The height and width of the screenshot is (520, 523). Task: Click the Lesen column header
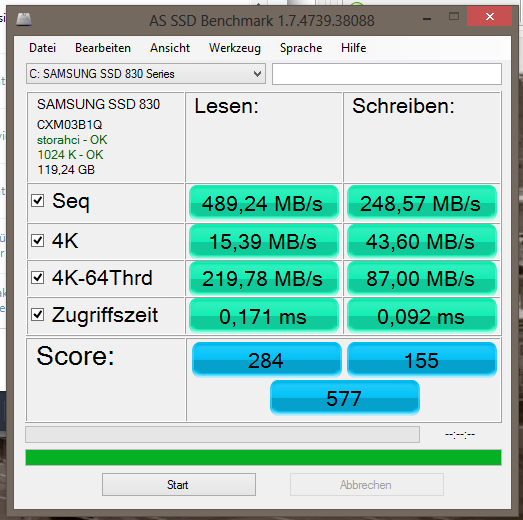click(226, 106)
